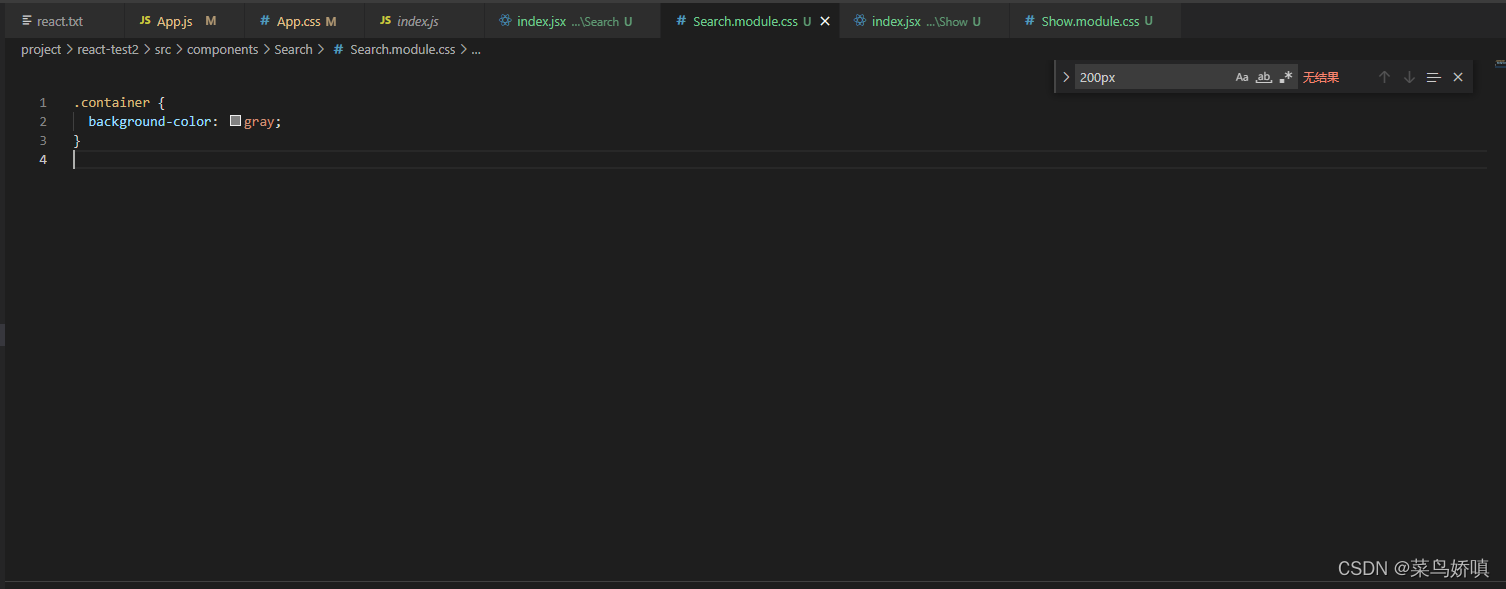Open the index.js tab

[x=424, y=21]
